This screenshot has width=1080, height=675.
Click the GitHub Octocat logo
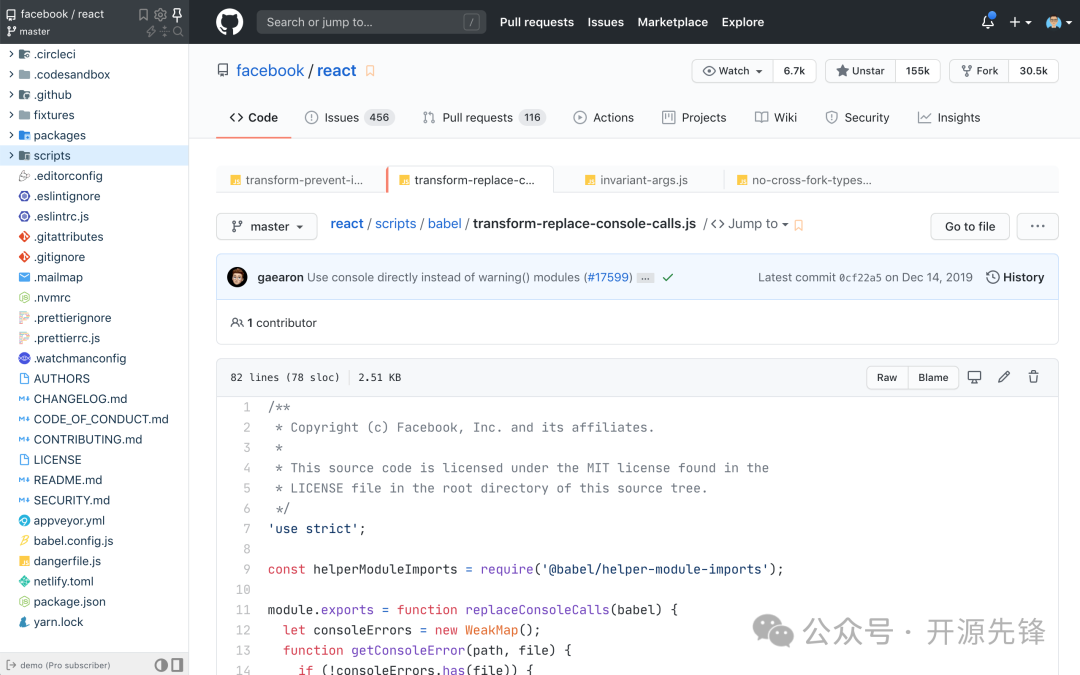click(x=229, y=22)
